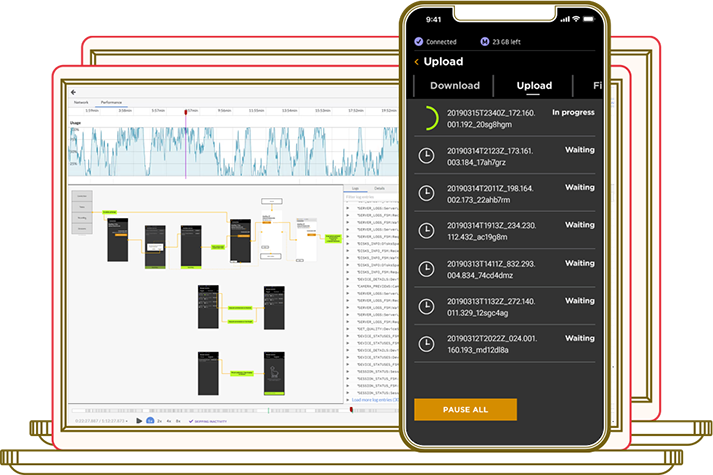Select the Upload tab on phone
The image size is (713, 475).
(534, 85)
